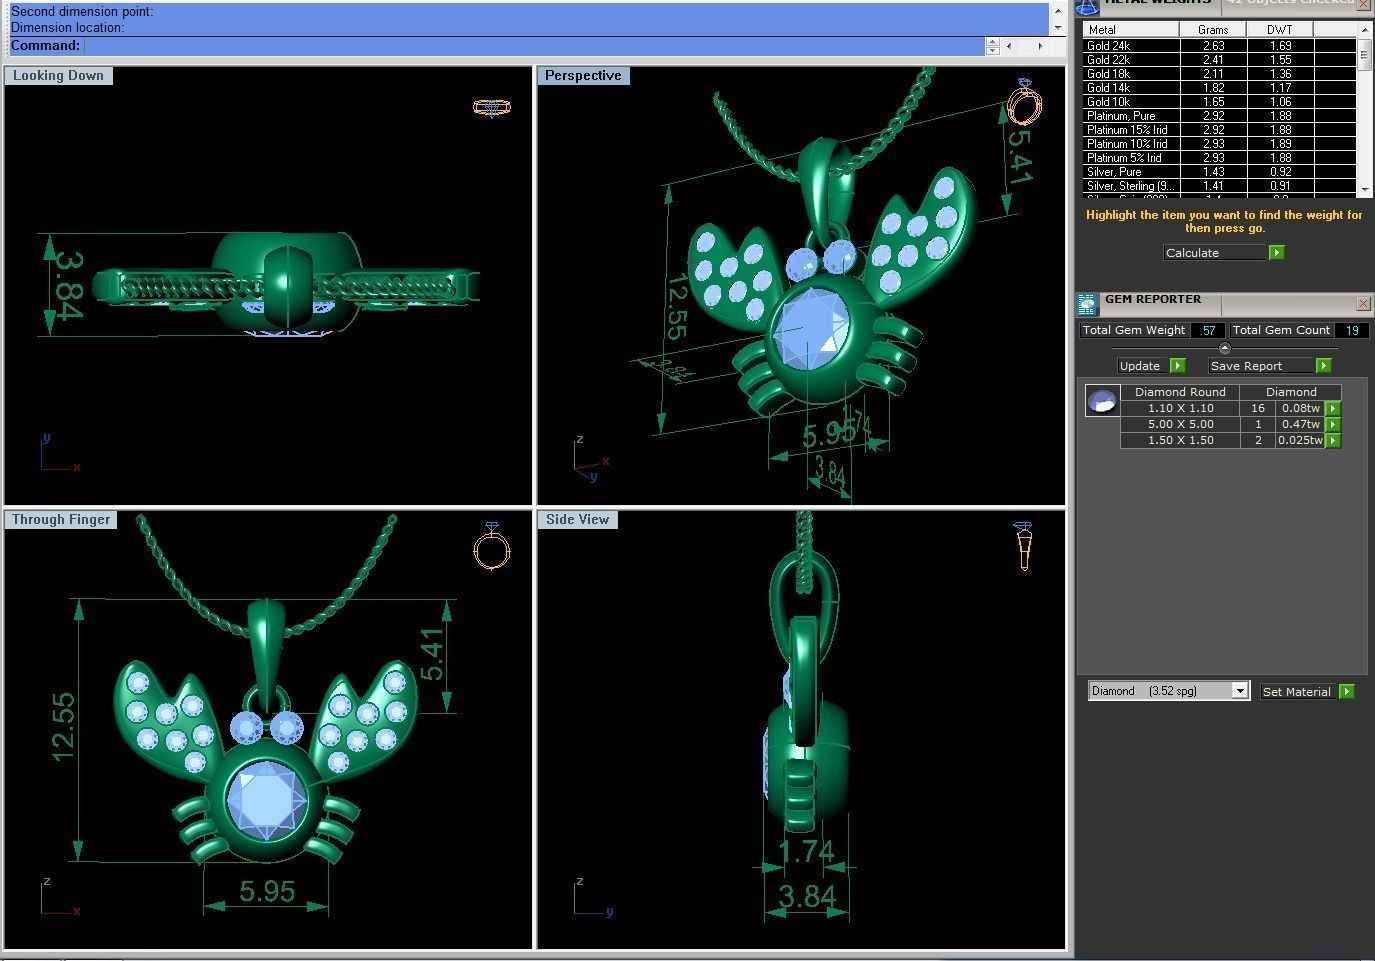The image size is (1375, 961).
Task: Click the Grams column header
Action: pos(1213,30)
